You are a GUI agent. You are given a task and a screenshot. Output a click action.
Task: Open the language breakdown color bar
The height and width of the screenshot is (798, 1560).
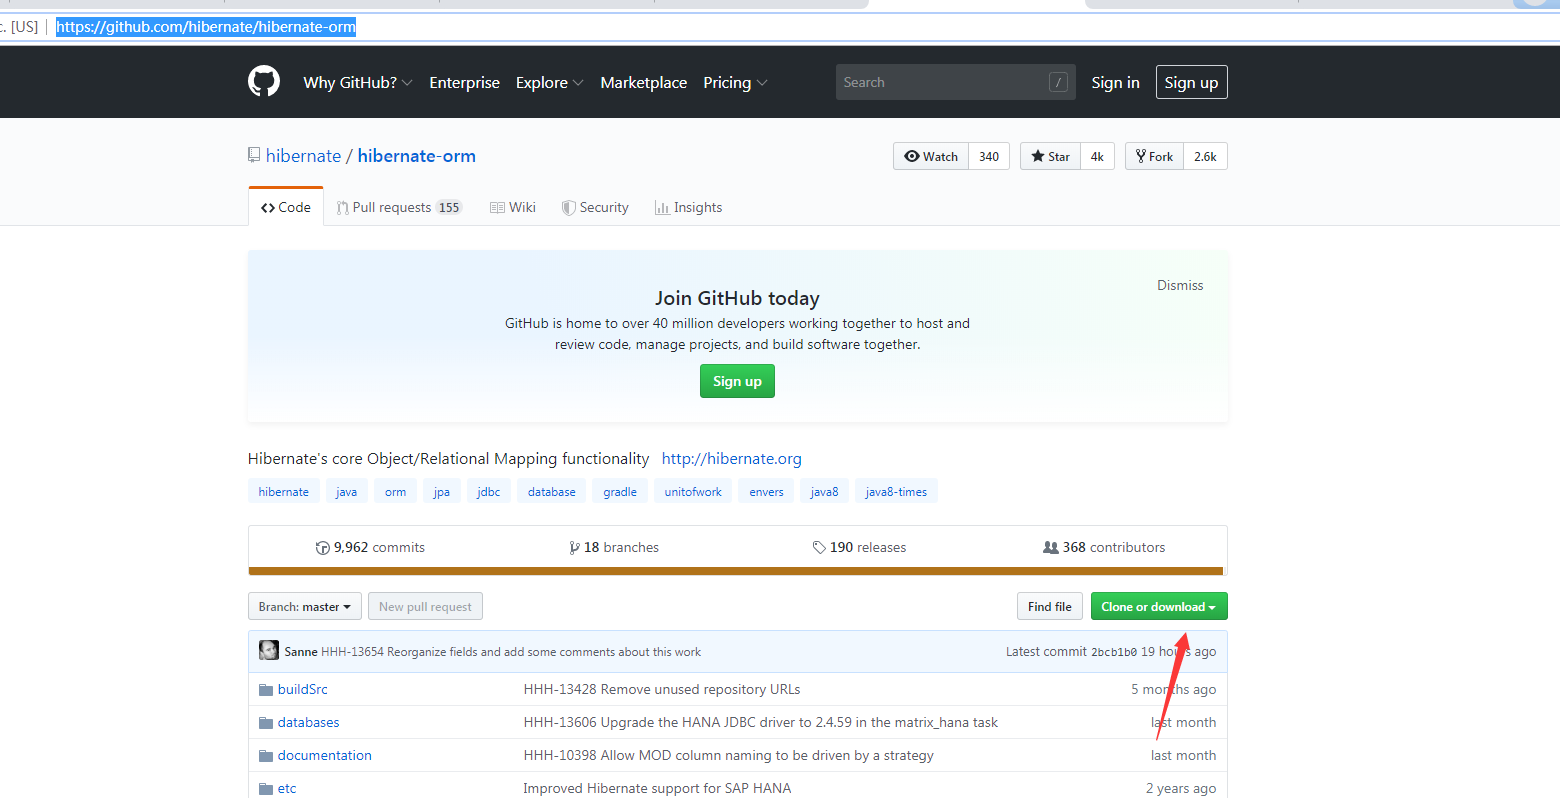coord(736,571)
